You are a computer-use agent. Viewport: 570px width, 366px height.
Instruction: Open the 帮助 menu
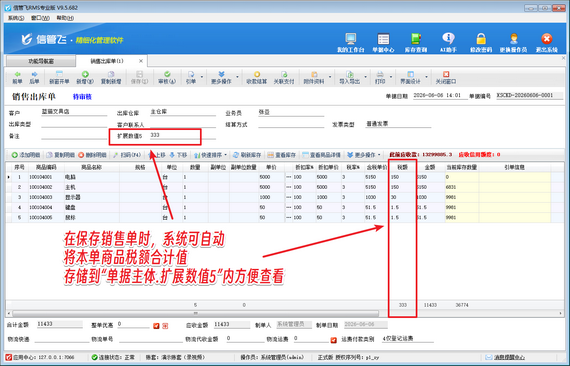65,18
